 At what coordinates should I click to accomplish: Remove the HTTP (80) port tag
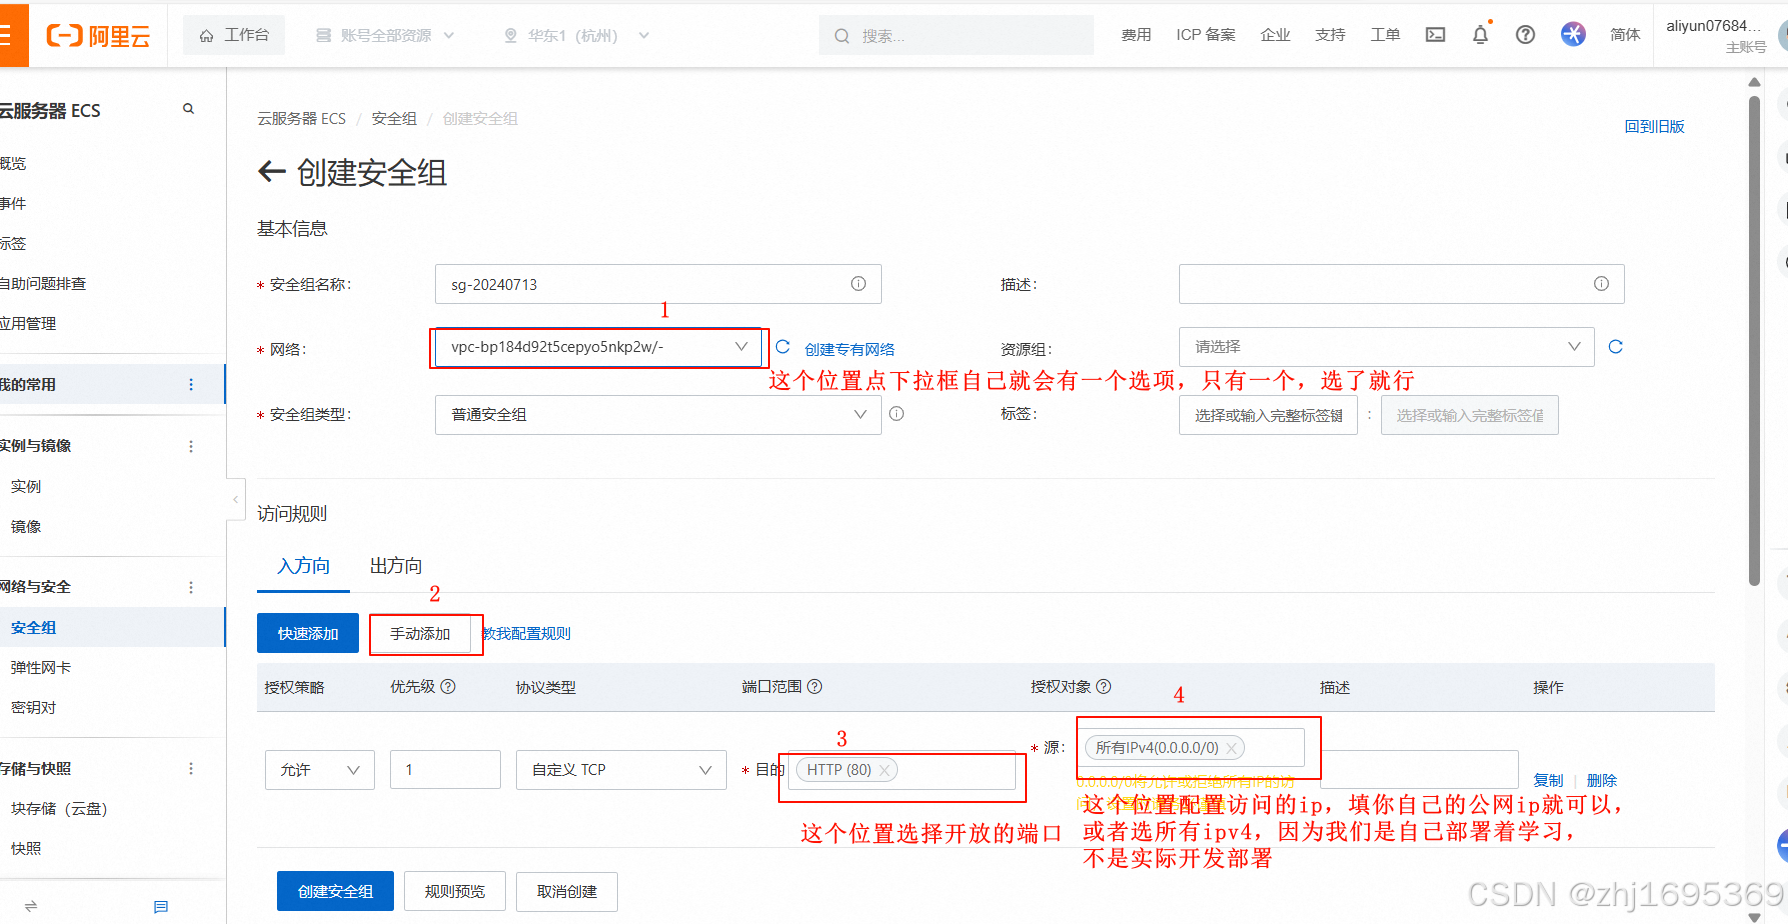(x=884, y=770)
